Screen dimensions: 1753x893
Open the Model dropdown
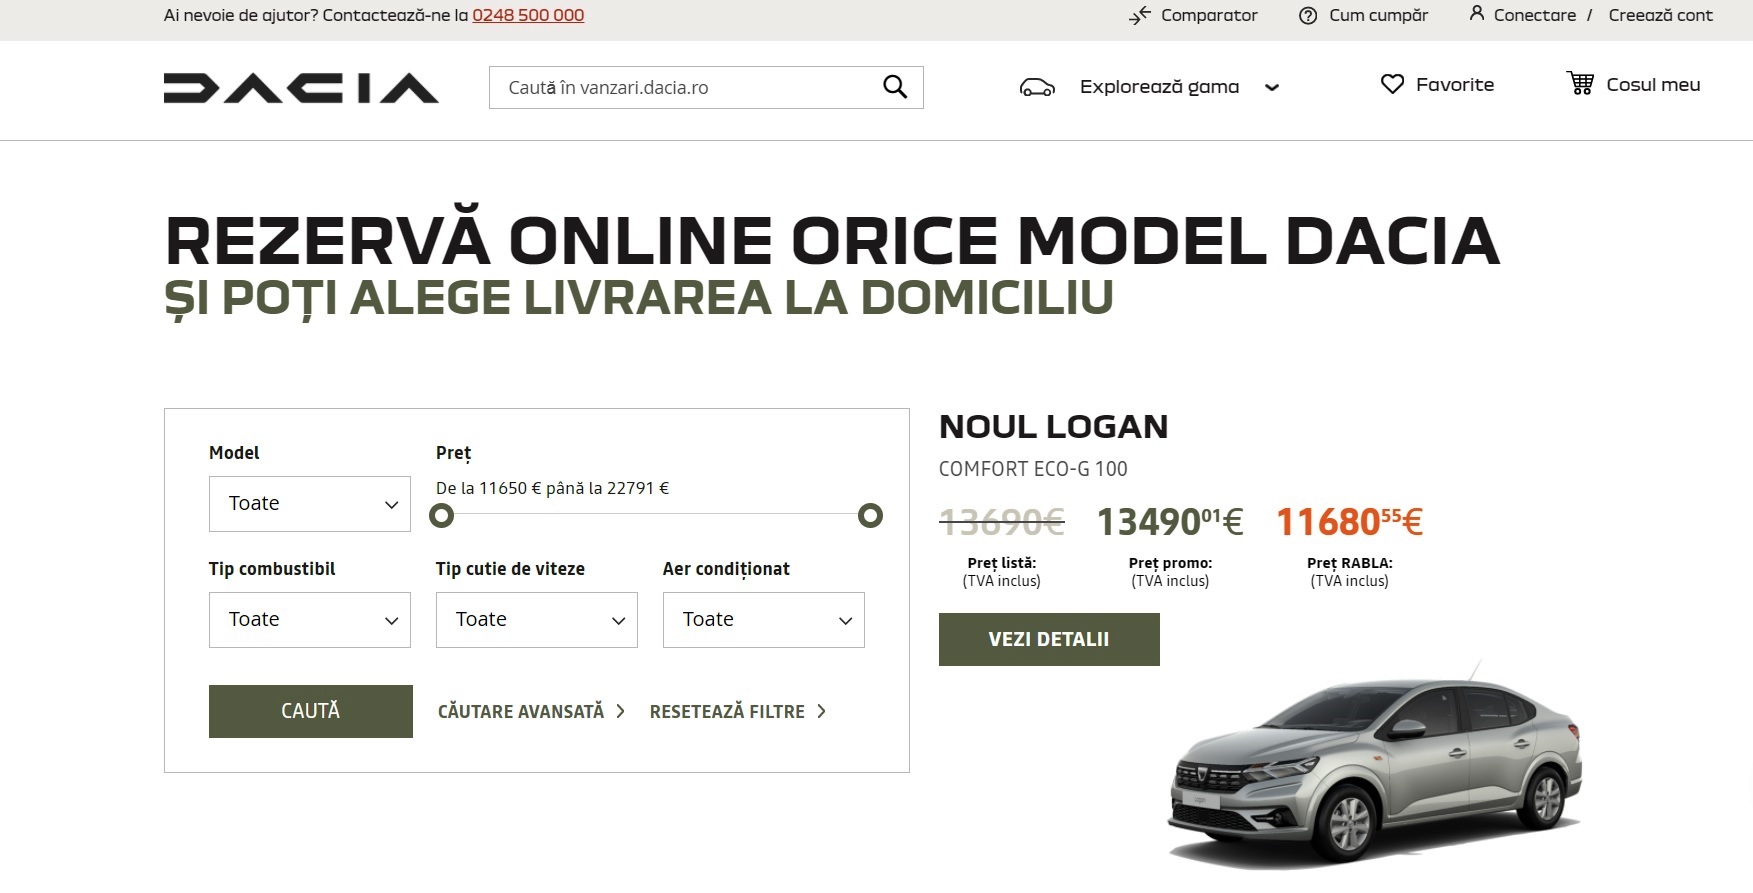click(310, 504)
